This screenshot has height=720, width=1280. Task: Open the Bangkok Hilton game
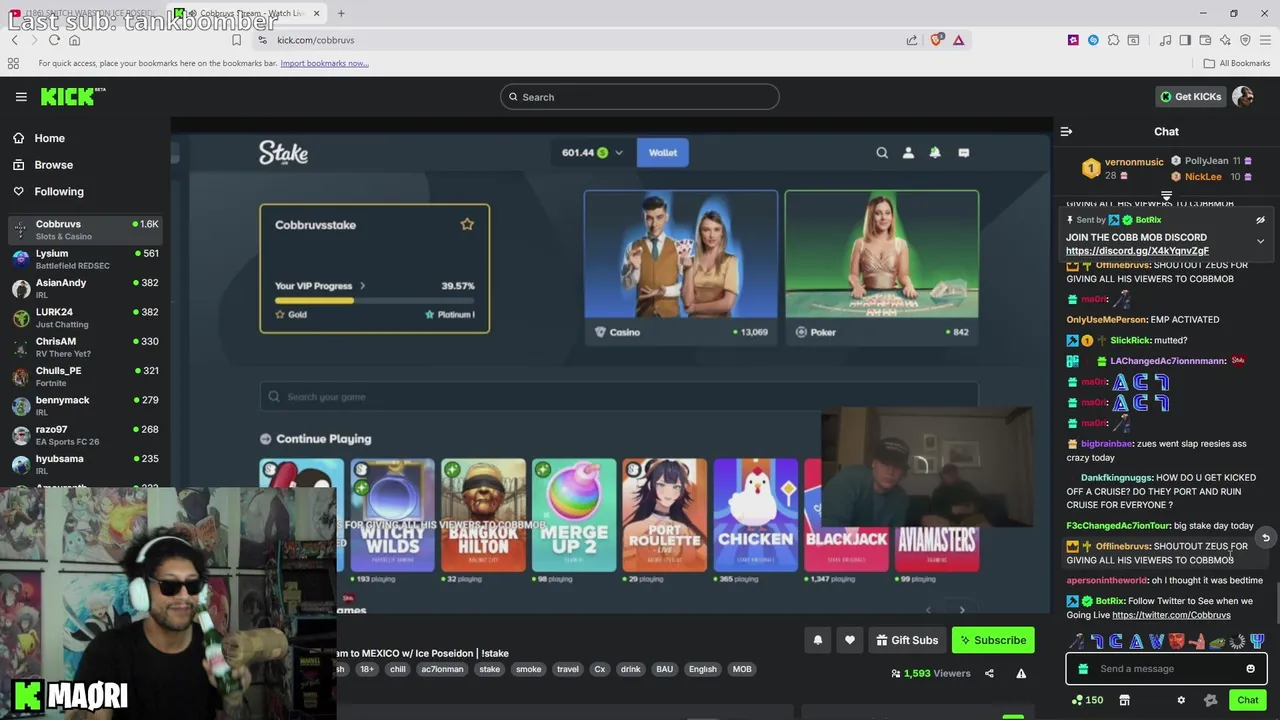[483, 515]
